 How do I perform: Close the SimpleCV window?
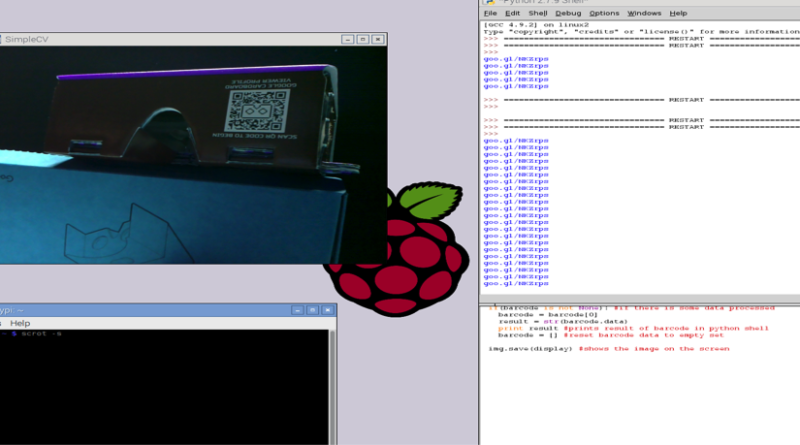[x=378, y=39]
